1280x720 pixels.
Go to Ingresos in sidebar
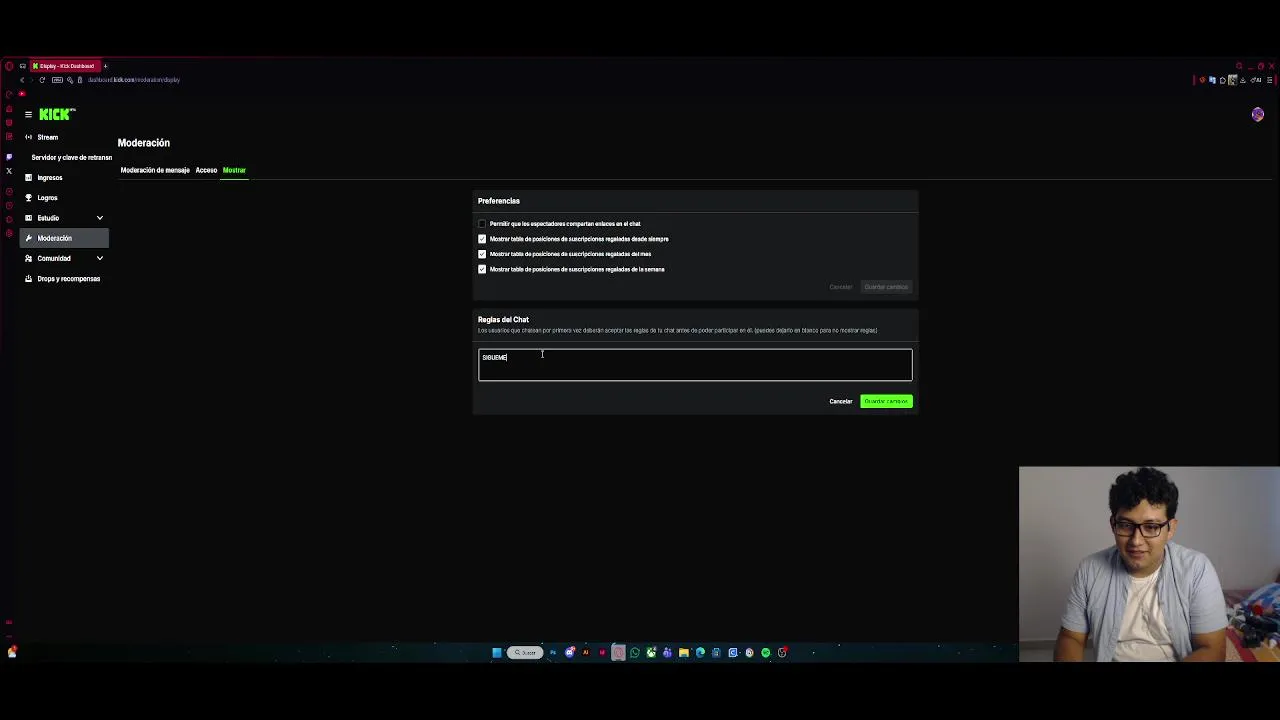click(50, 177)
